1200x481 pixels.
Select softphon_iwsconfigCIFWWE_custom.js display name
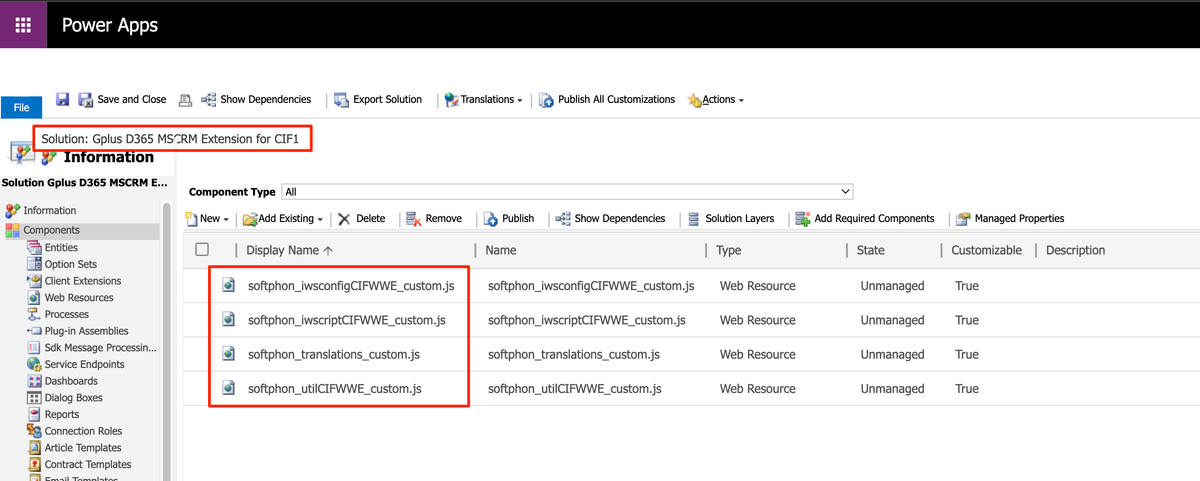pyautogui.click(x=351, y=286)
